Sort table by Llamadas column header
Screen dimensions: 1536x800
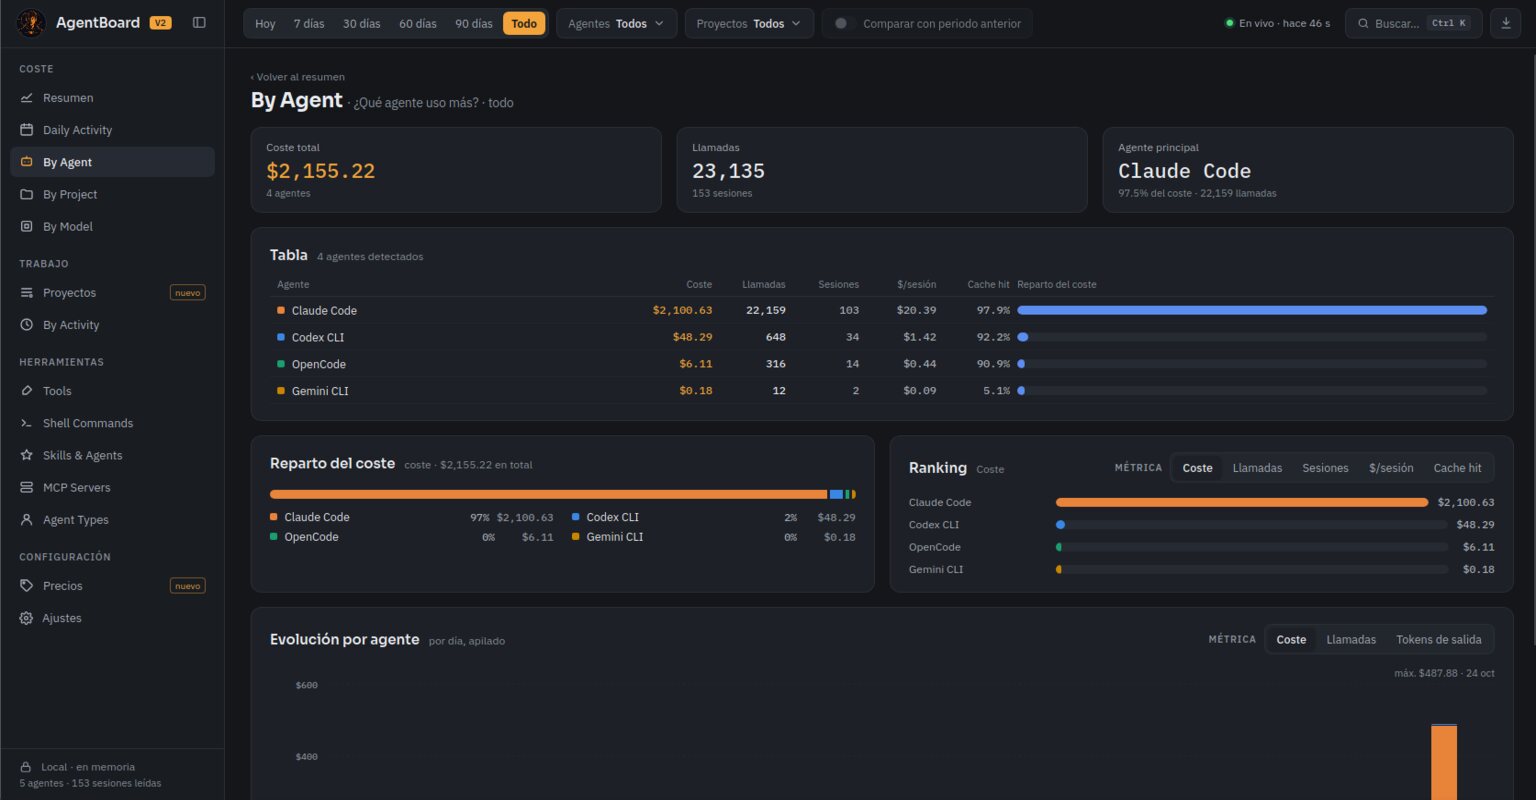click(x=764, y=284)
